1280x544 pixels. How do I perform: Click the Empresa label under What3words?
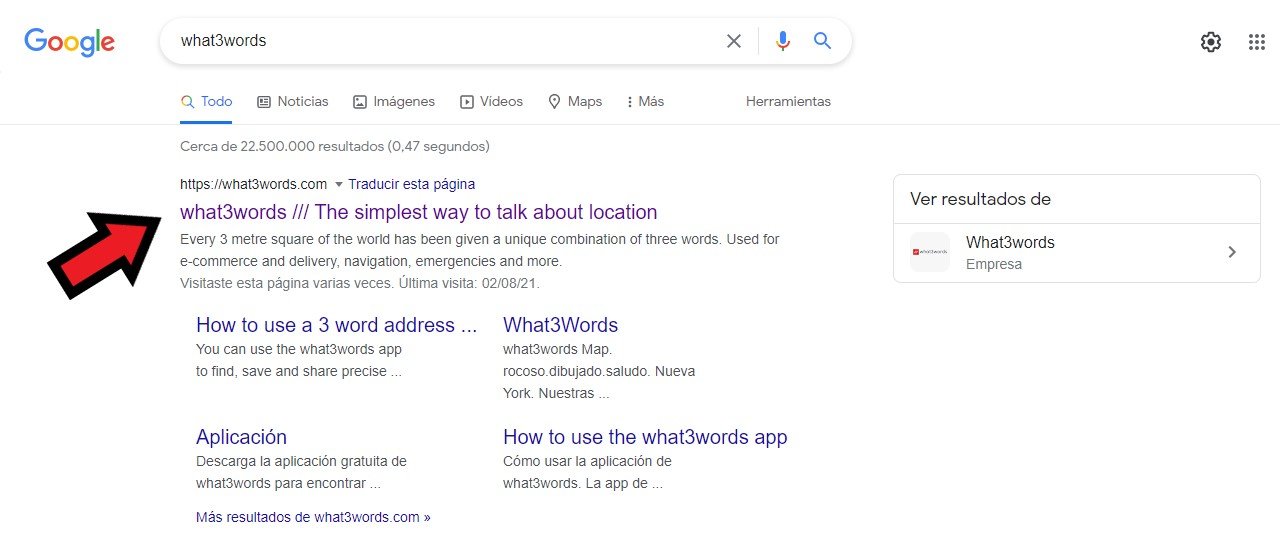[x=994, y=265]
